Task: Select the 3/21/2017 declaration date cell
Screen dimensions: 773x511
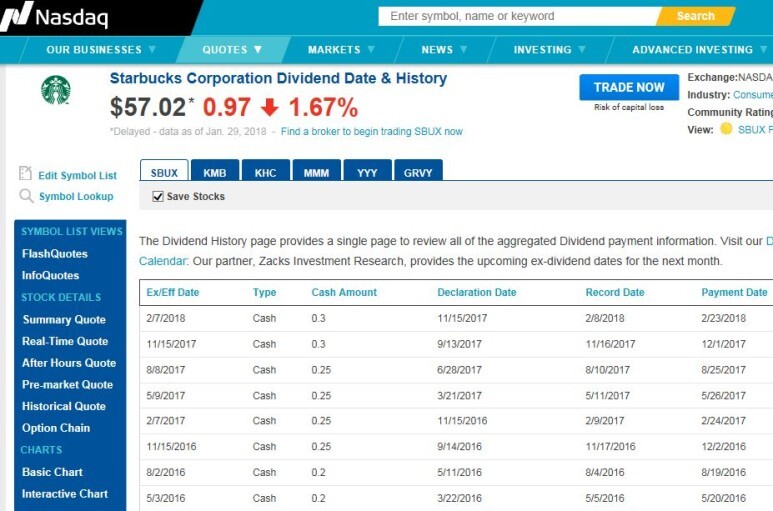Action: (x=459, y=396)
